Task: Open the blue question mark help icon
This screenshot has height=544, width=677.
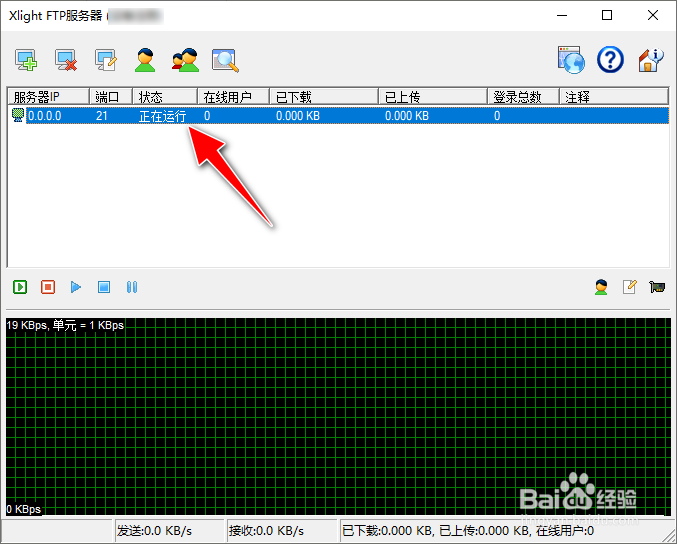Action: click(x=610, y=60)
